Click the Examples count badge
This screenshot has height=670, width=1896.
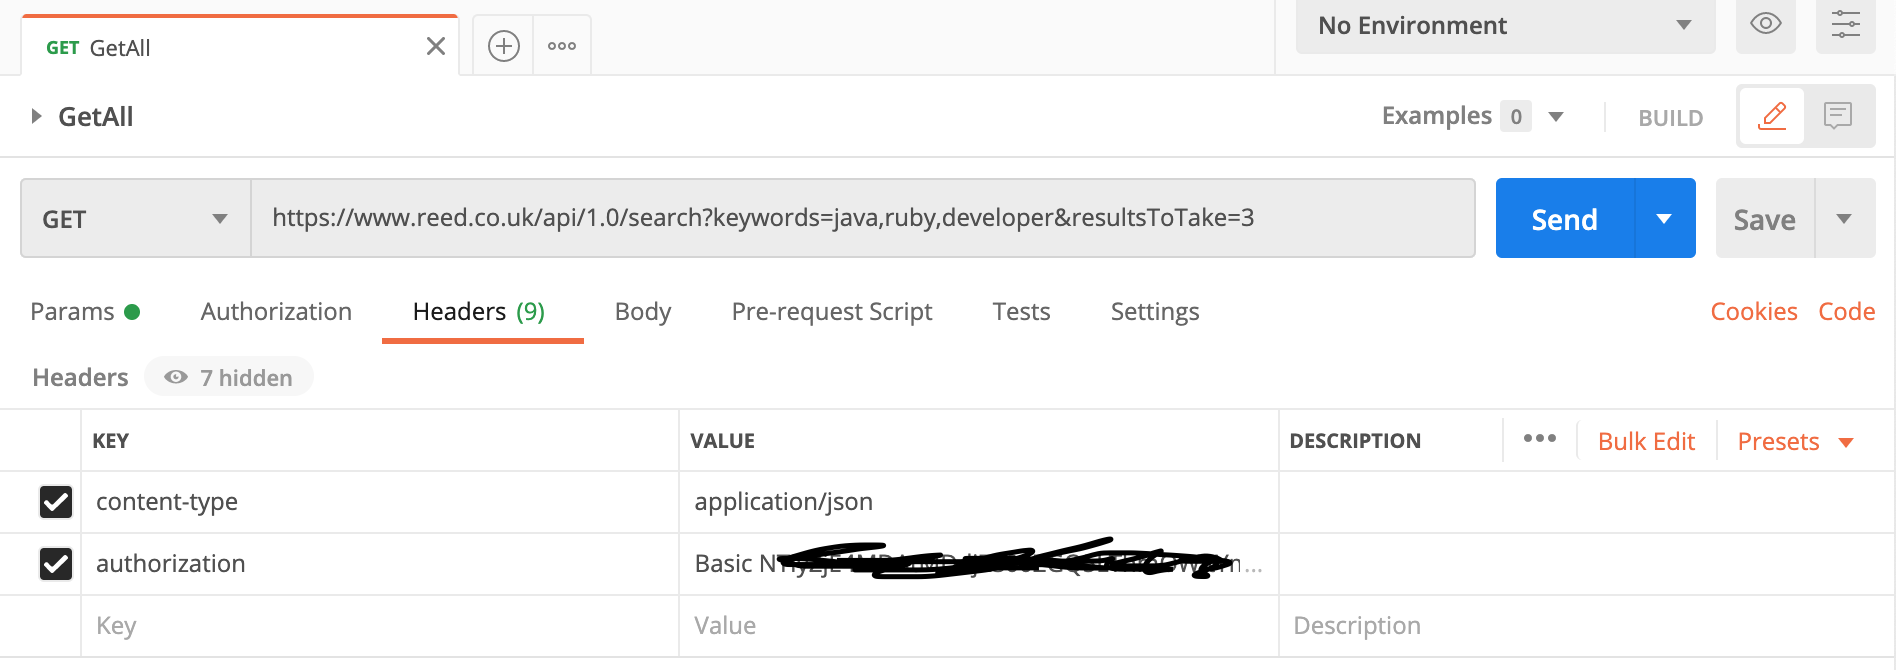(1516, 117)
